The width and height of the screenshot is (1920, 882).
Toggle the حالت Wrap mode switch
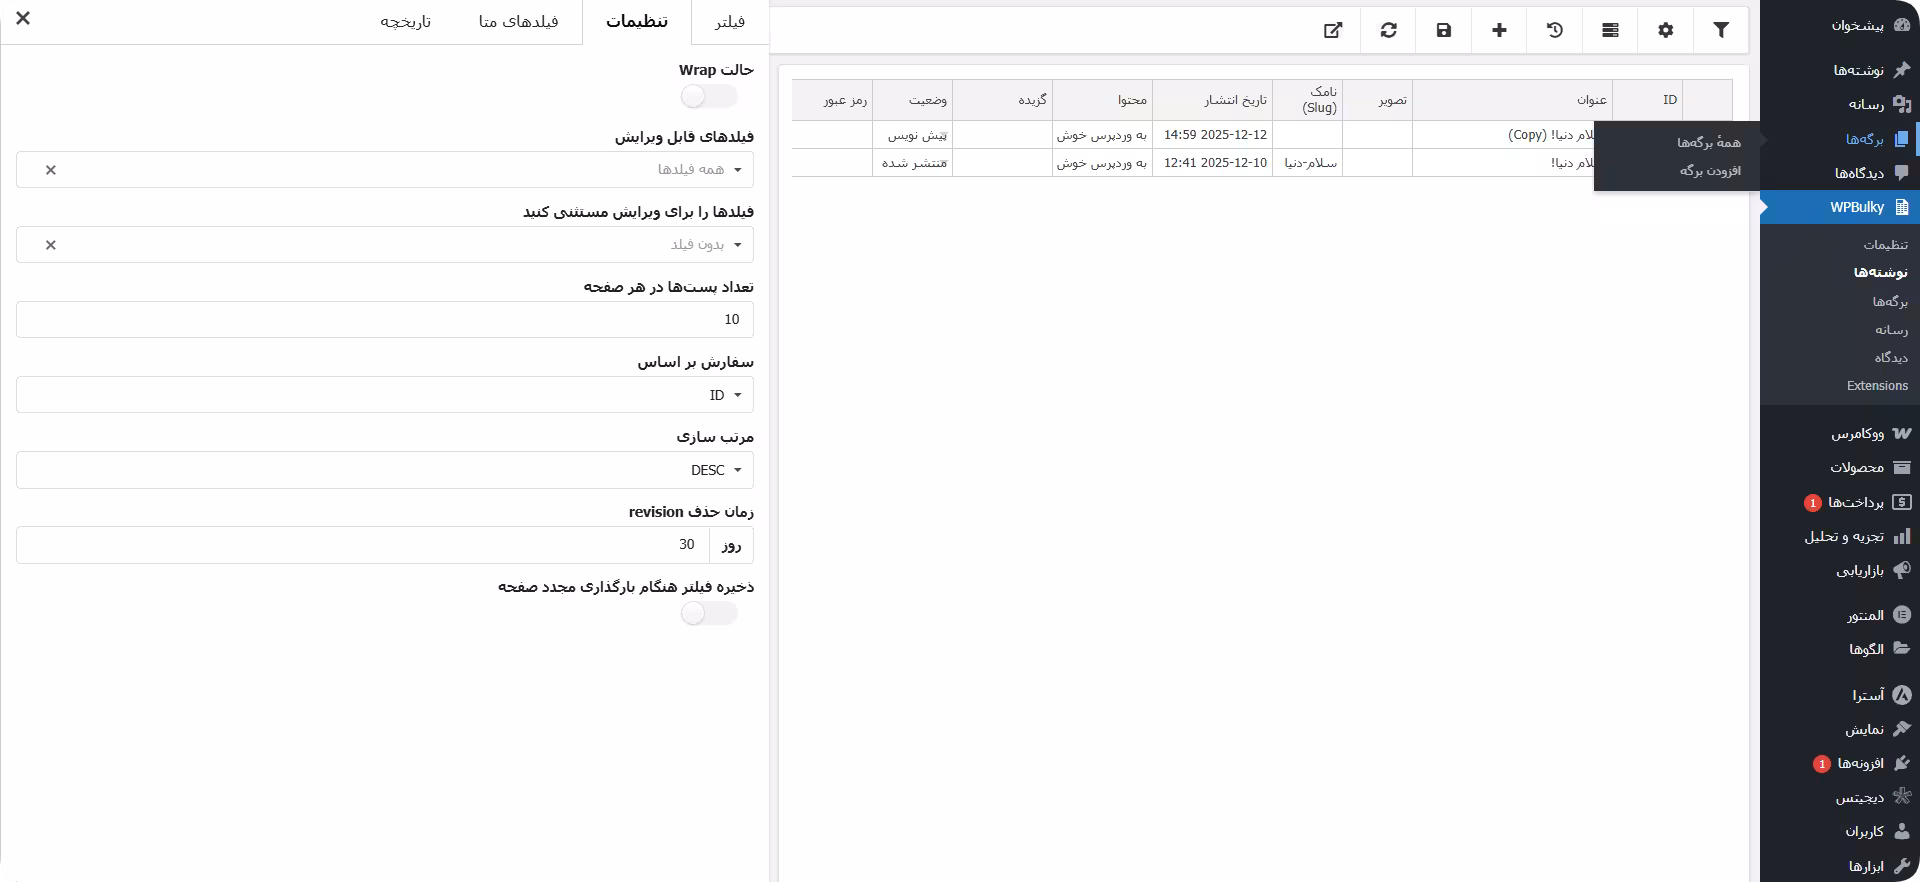coord(709,96)
